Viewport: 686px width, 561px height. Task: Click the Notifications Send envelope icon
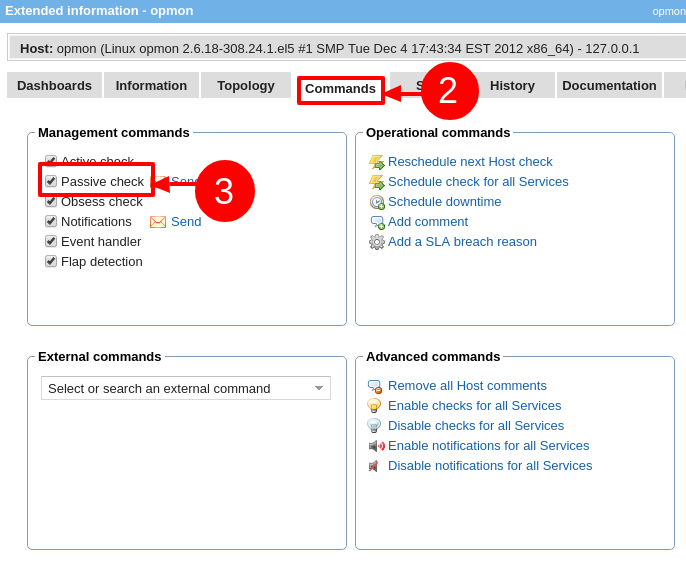point(158,222)
